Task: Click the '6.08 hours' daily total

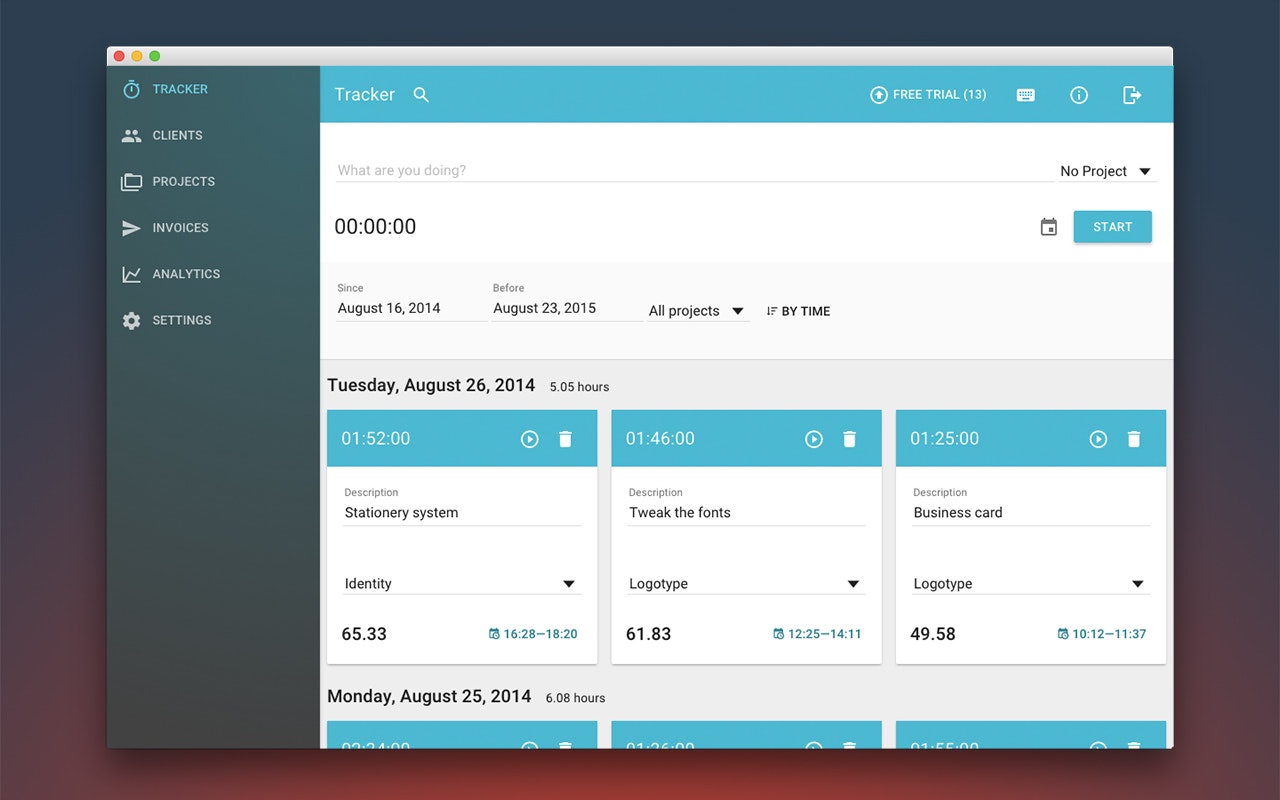Action: click(575, 698)
